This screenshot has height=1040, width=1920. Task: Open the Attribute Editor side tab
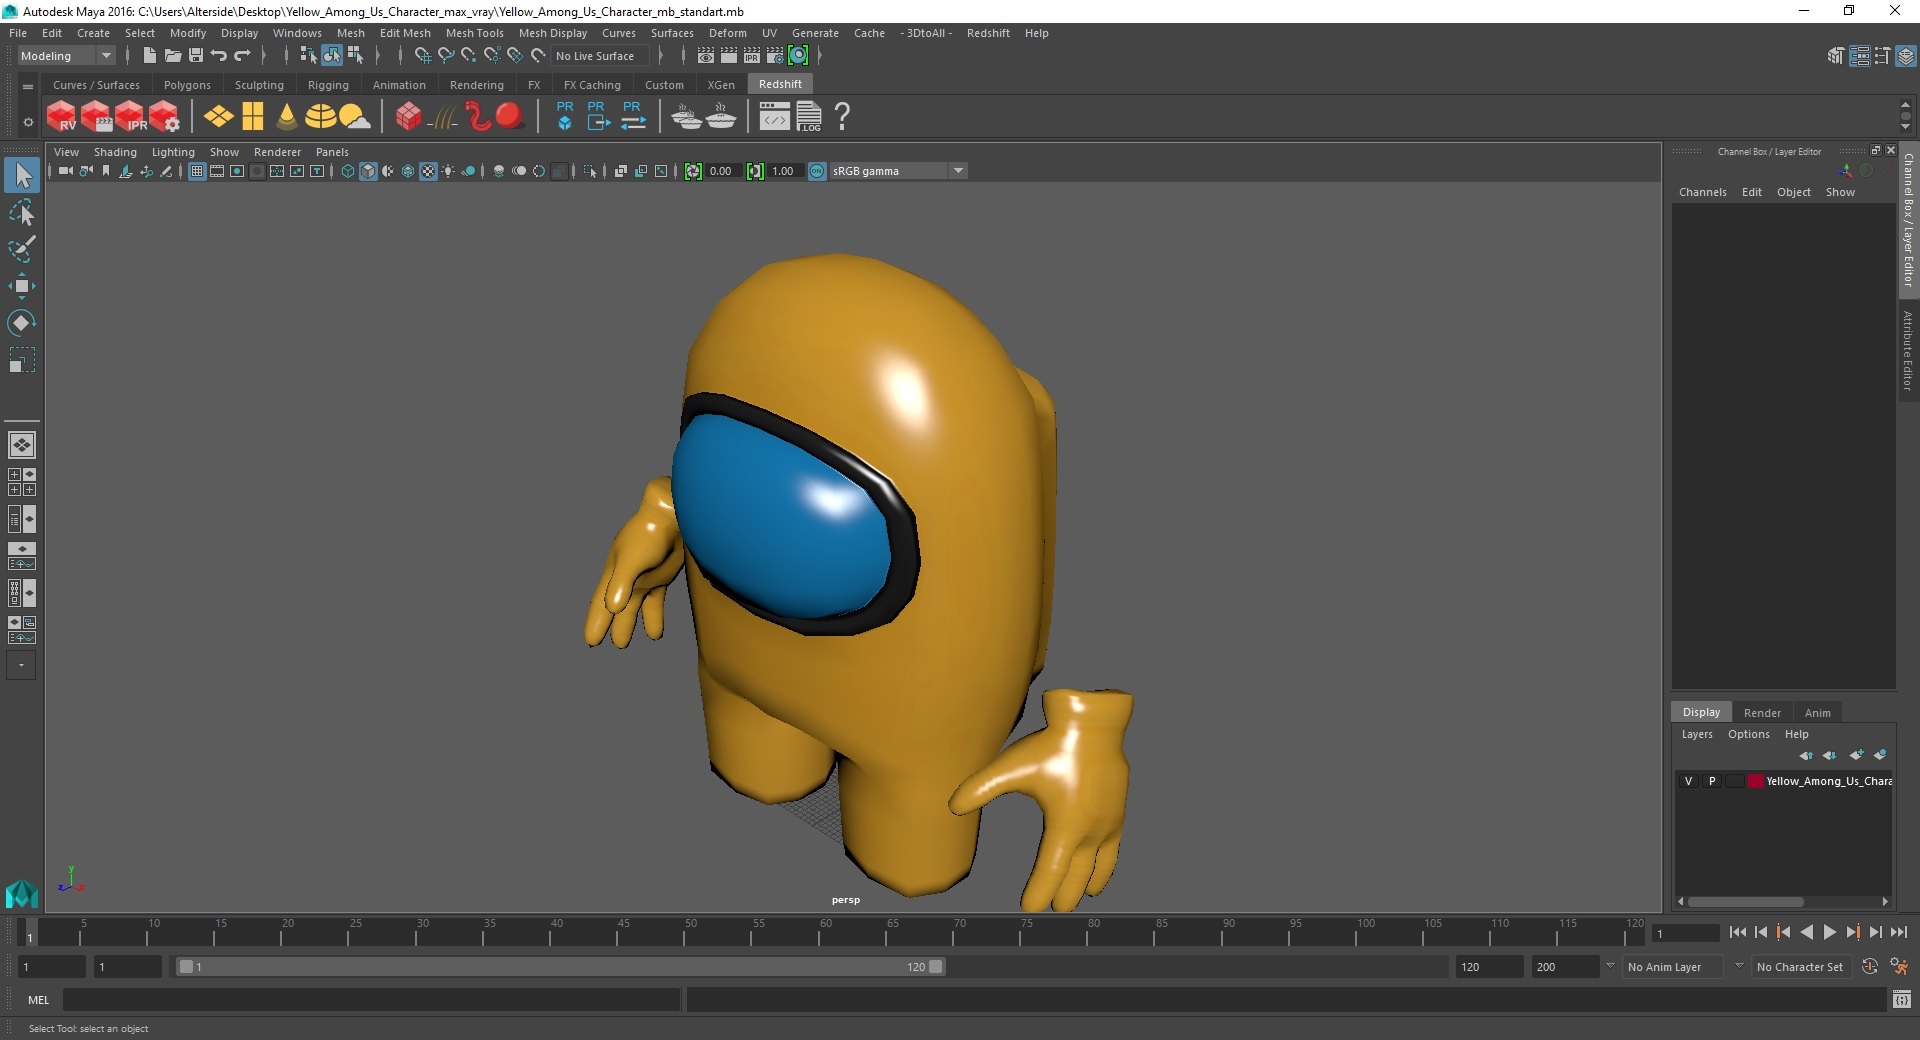pos(1908,350)
